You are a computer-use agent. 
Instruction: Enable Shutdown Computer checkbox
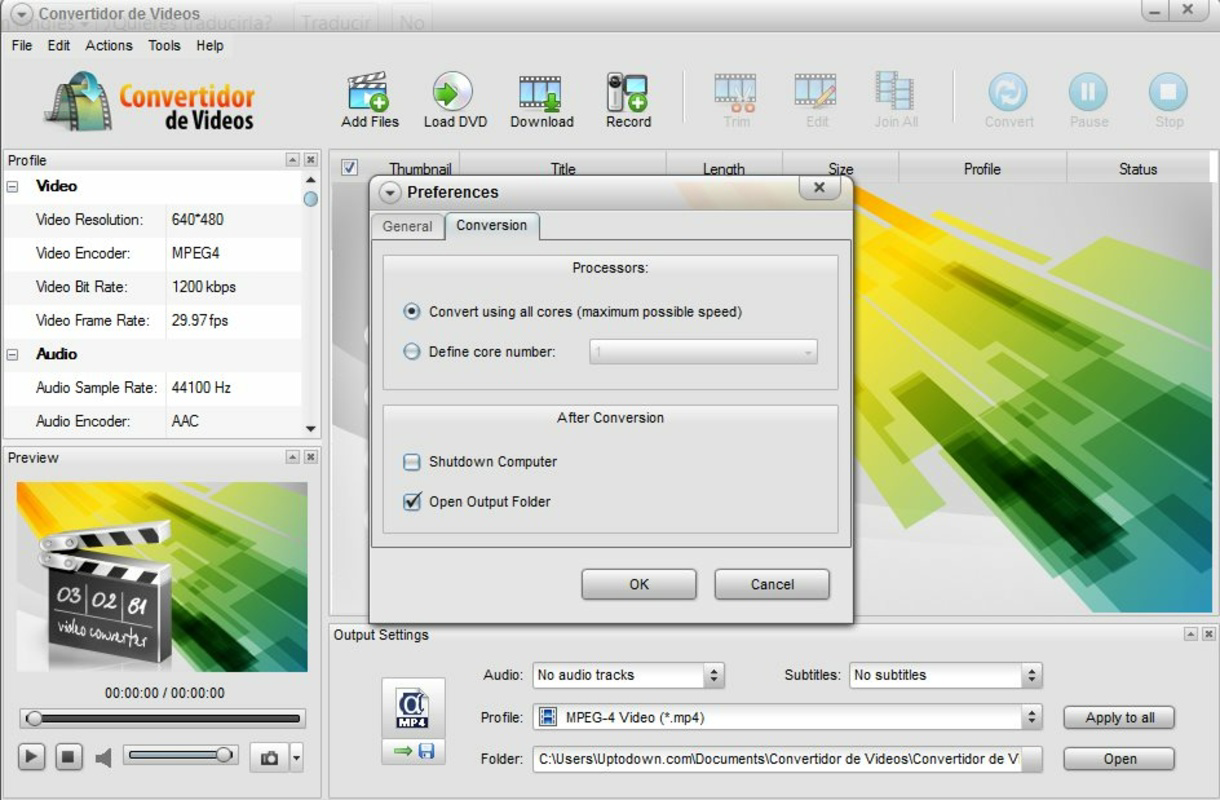coord(412,462)
